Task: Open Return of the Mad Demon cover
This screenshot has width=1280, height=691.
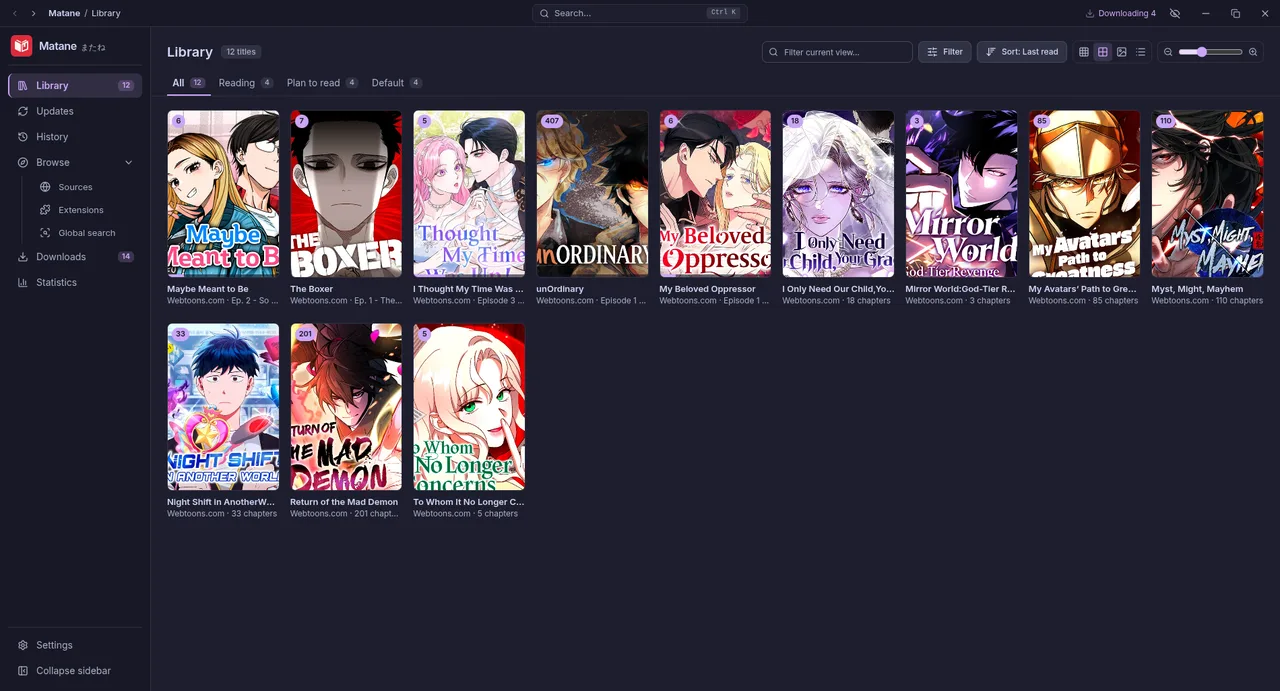Action: tap(346, 407)
